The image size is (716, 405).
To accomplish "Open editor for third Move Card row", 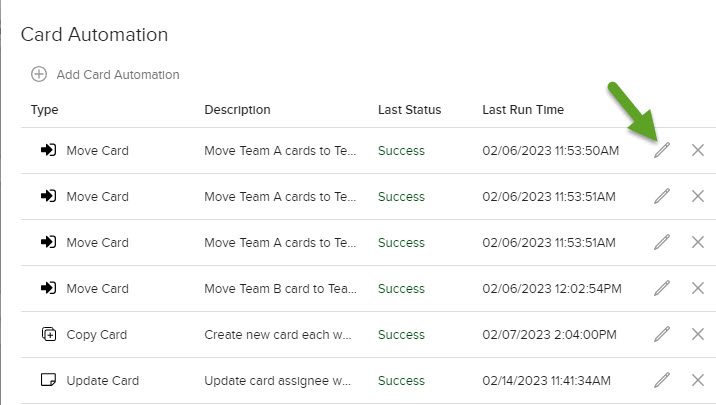I will 662,242.
